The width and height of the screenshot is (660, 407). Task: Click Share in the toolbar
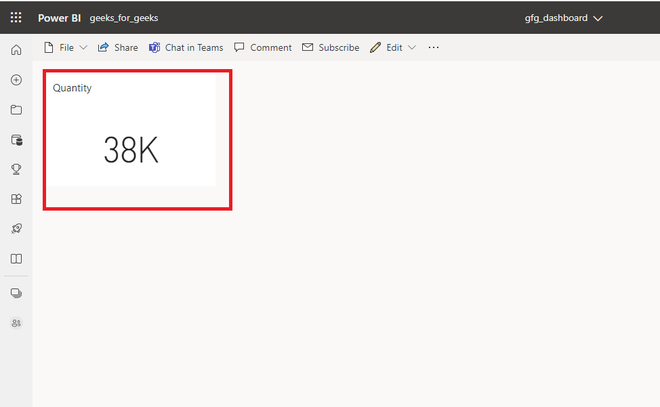pyautogui.click(x=118, y=48)
